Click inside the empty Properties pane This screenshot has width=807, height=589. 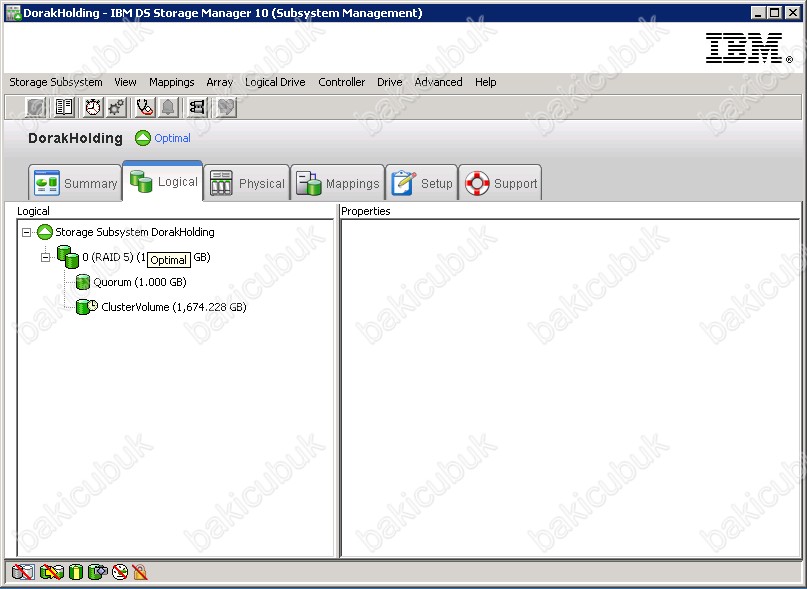pos(570,388)
